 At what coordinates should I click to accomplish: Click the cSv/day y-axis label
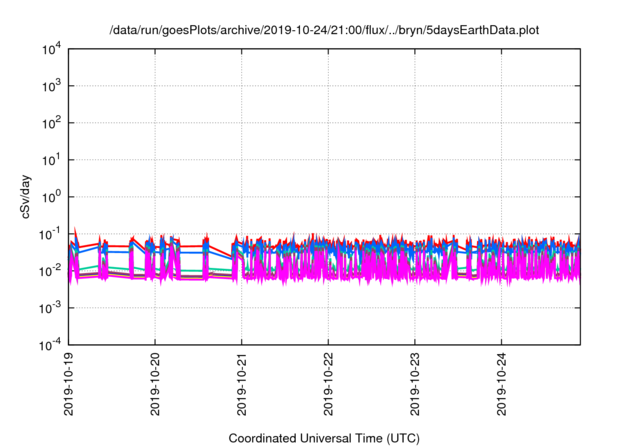(26, 197)
